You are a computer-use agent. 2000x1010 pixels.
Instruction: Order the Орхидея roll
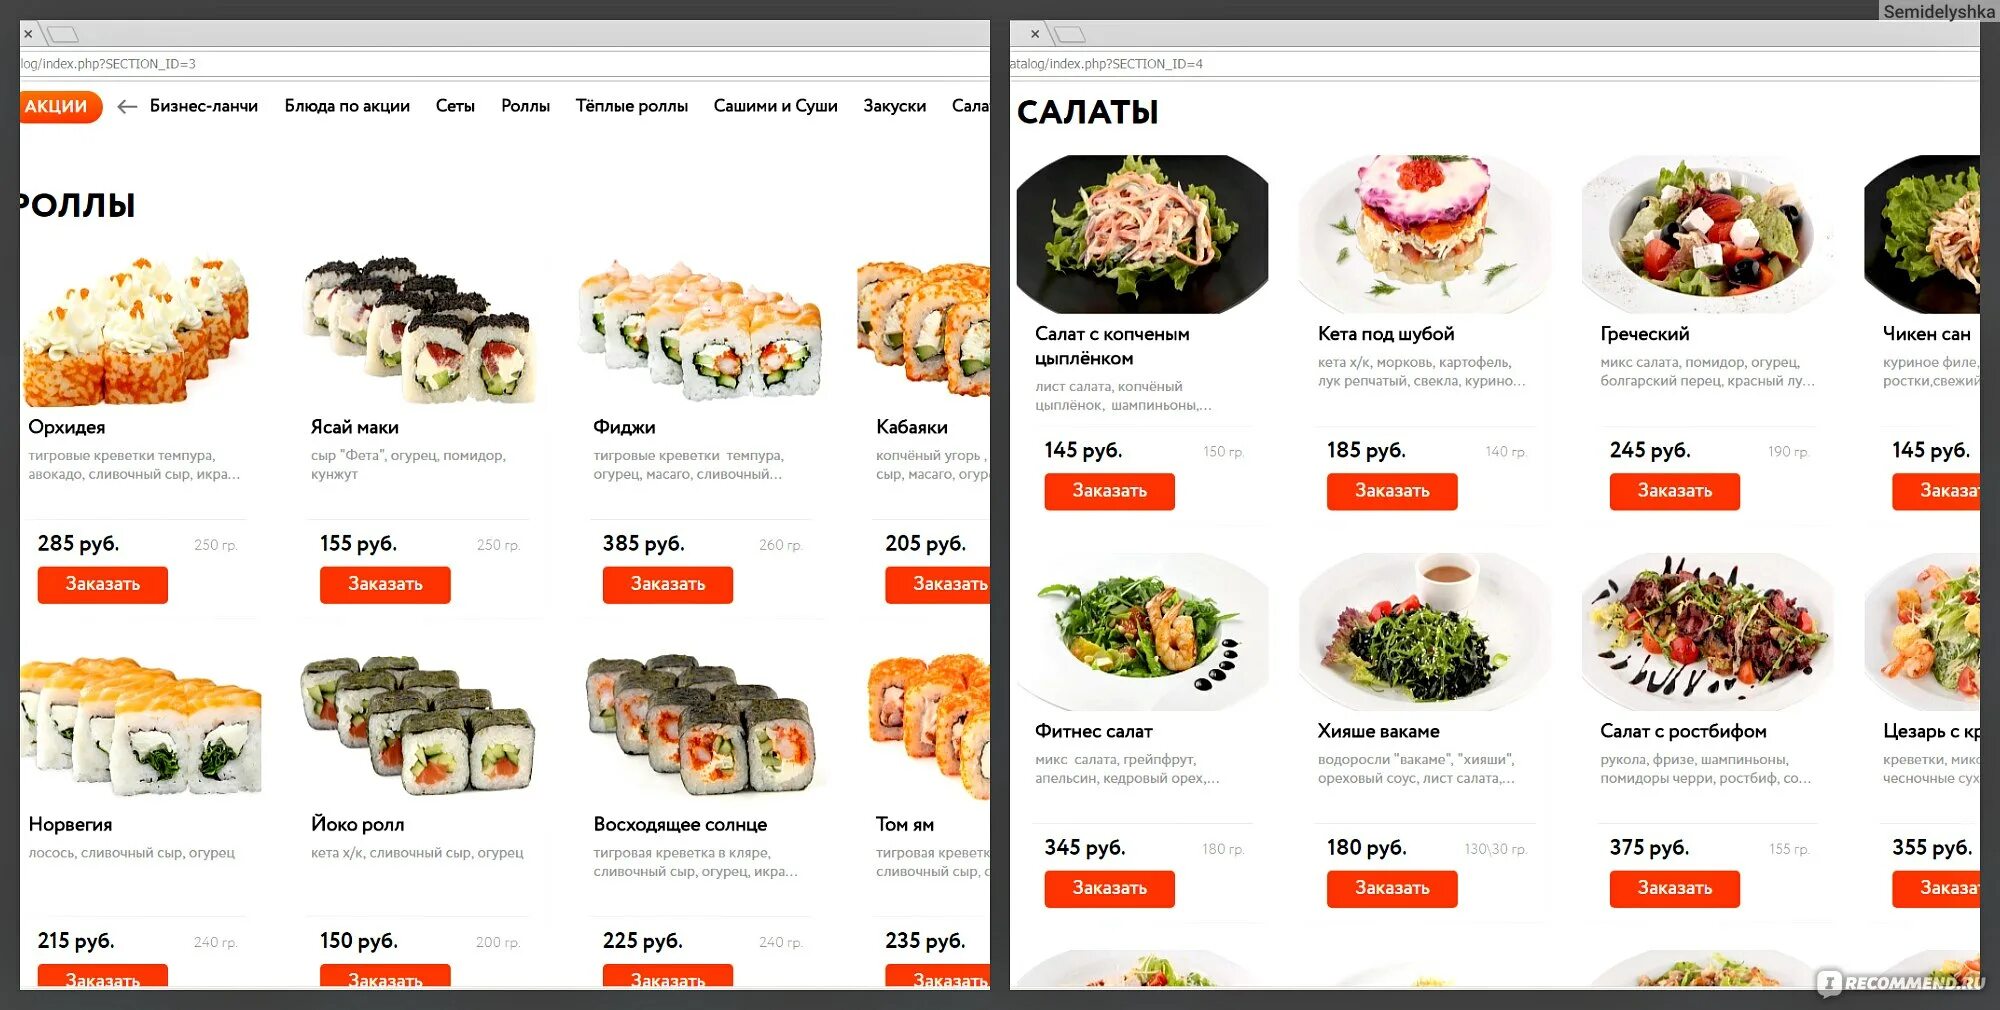(x=103, y=584)
